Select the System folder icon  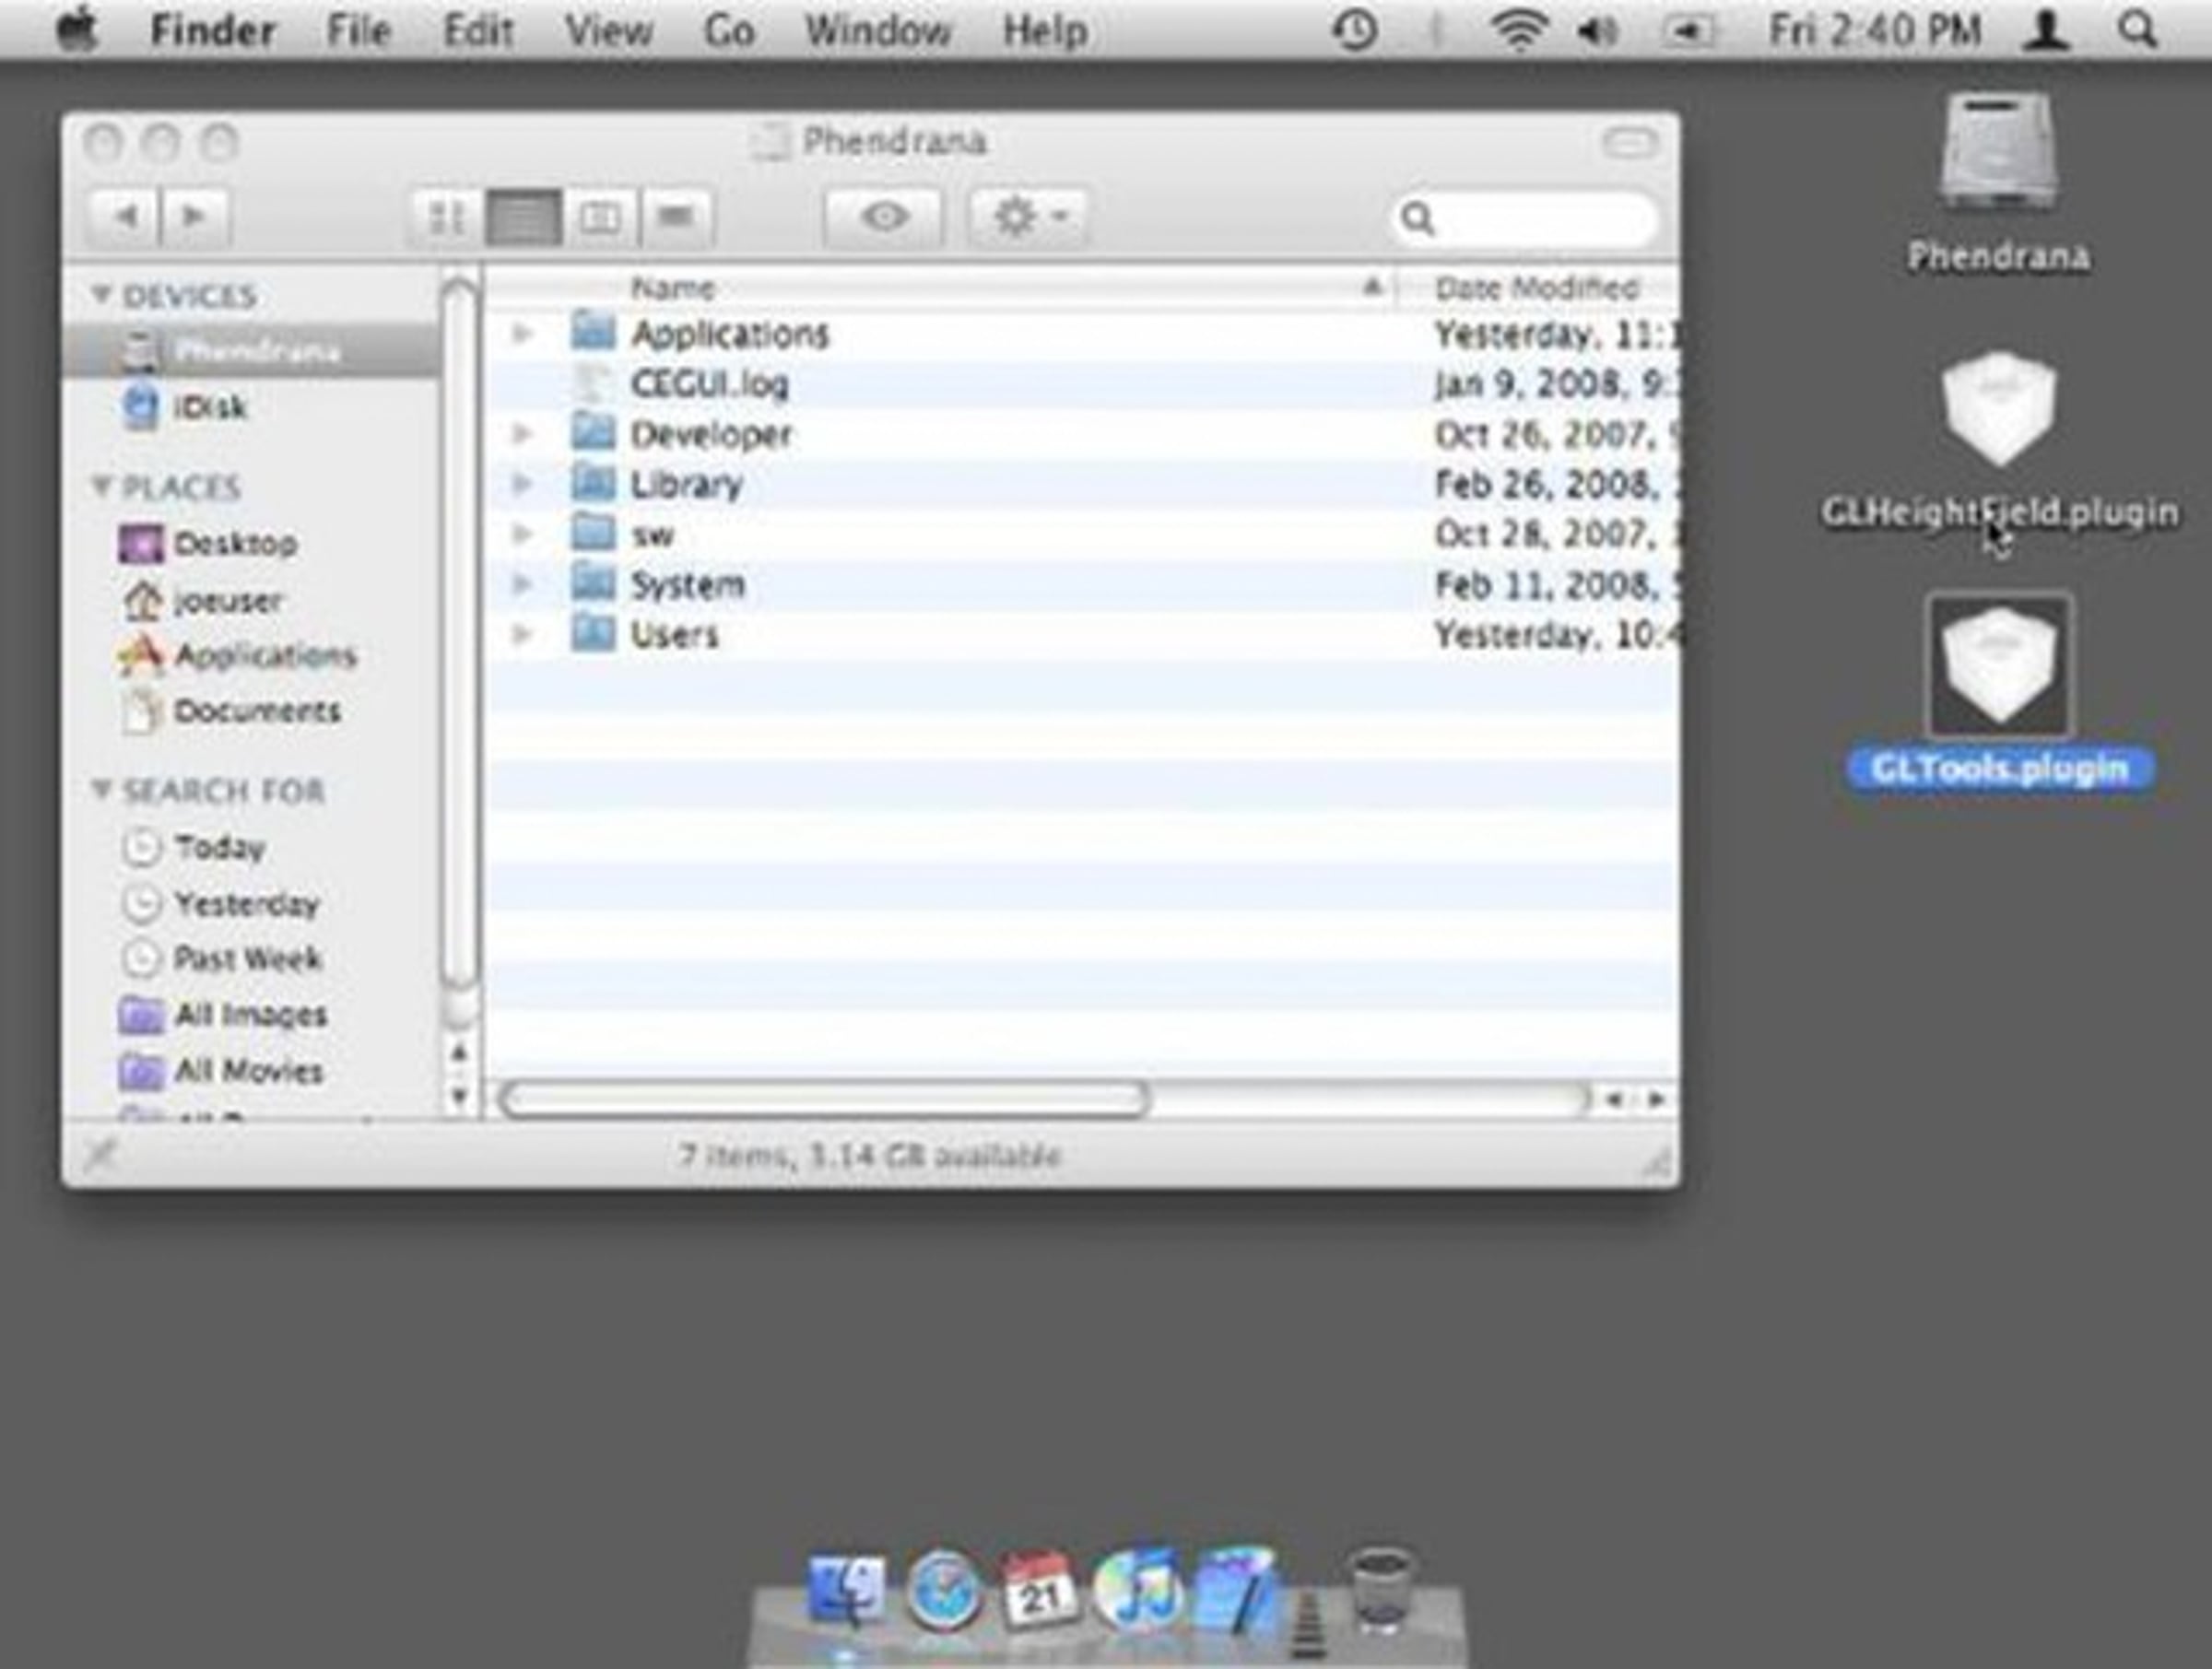[x=593, y=582]
